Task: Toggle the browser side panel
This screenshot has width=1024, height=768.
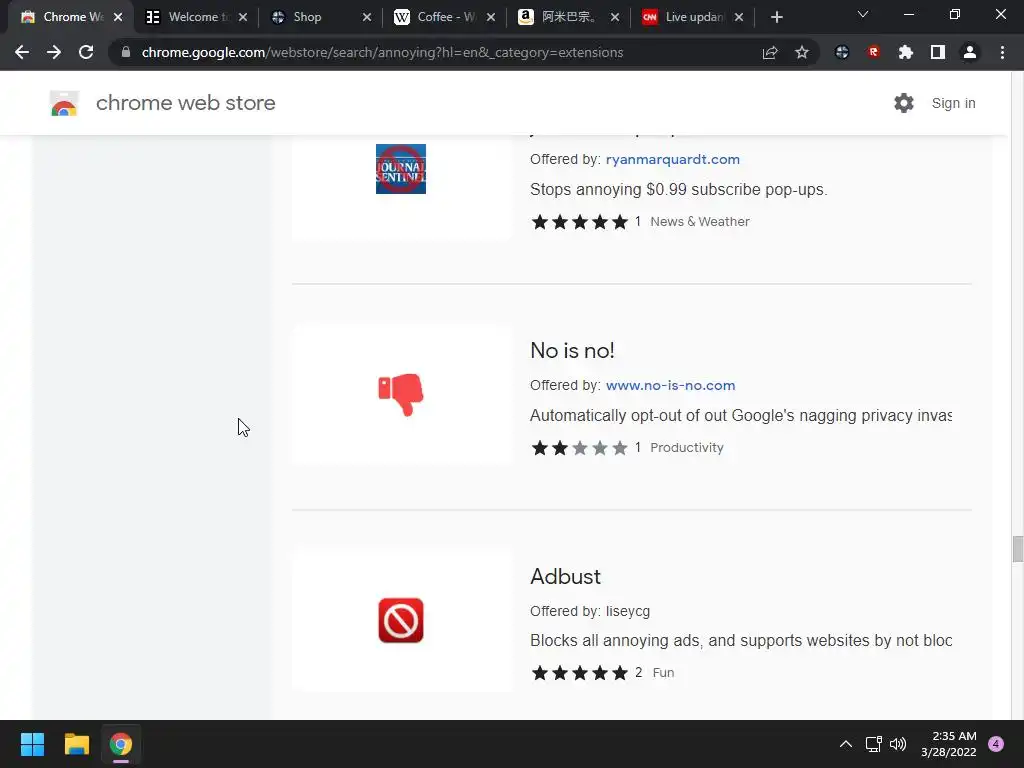Action: (x=938, y=52)
